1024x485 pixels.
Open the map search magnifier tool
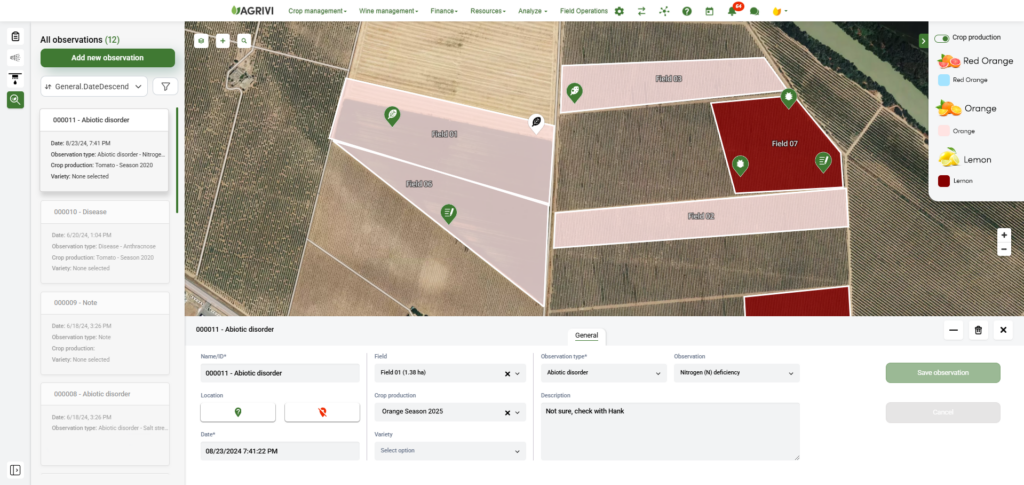pos(244,41)
